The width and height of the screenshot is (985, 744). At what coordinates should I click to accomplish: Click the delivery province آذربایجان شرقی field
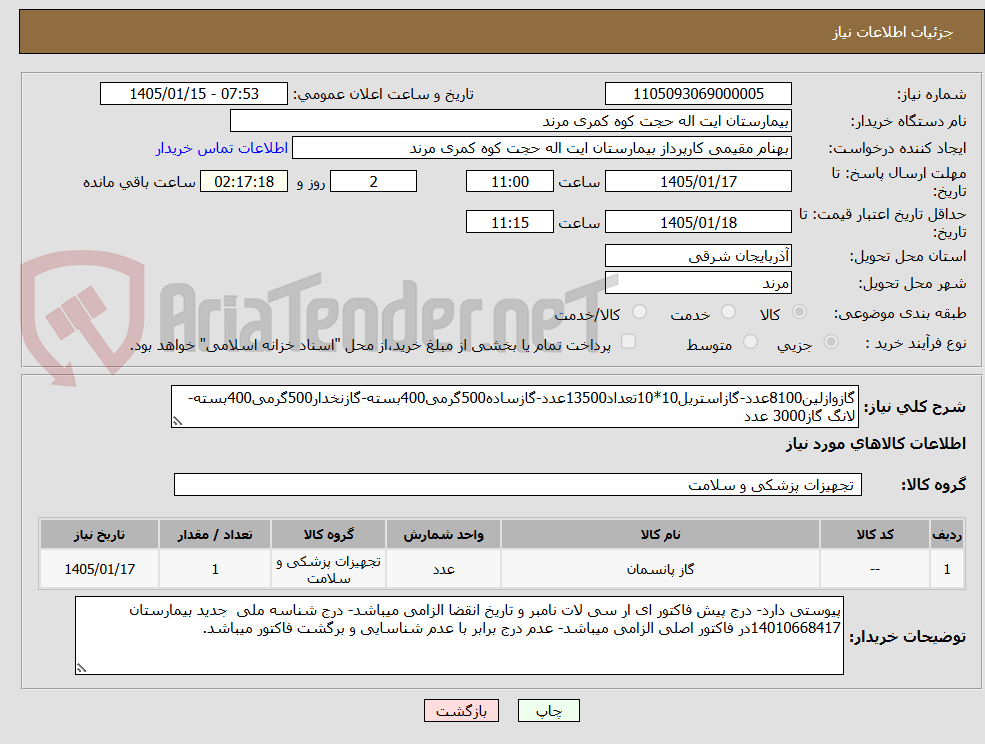(x=698, y=256)
